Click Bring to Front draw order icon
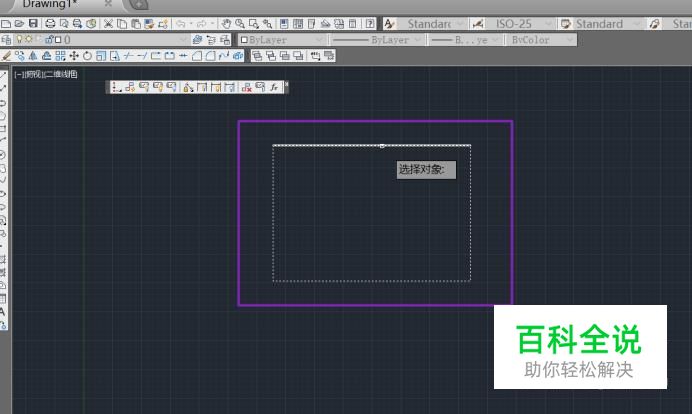 [x=257, y=56]
